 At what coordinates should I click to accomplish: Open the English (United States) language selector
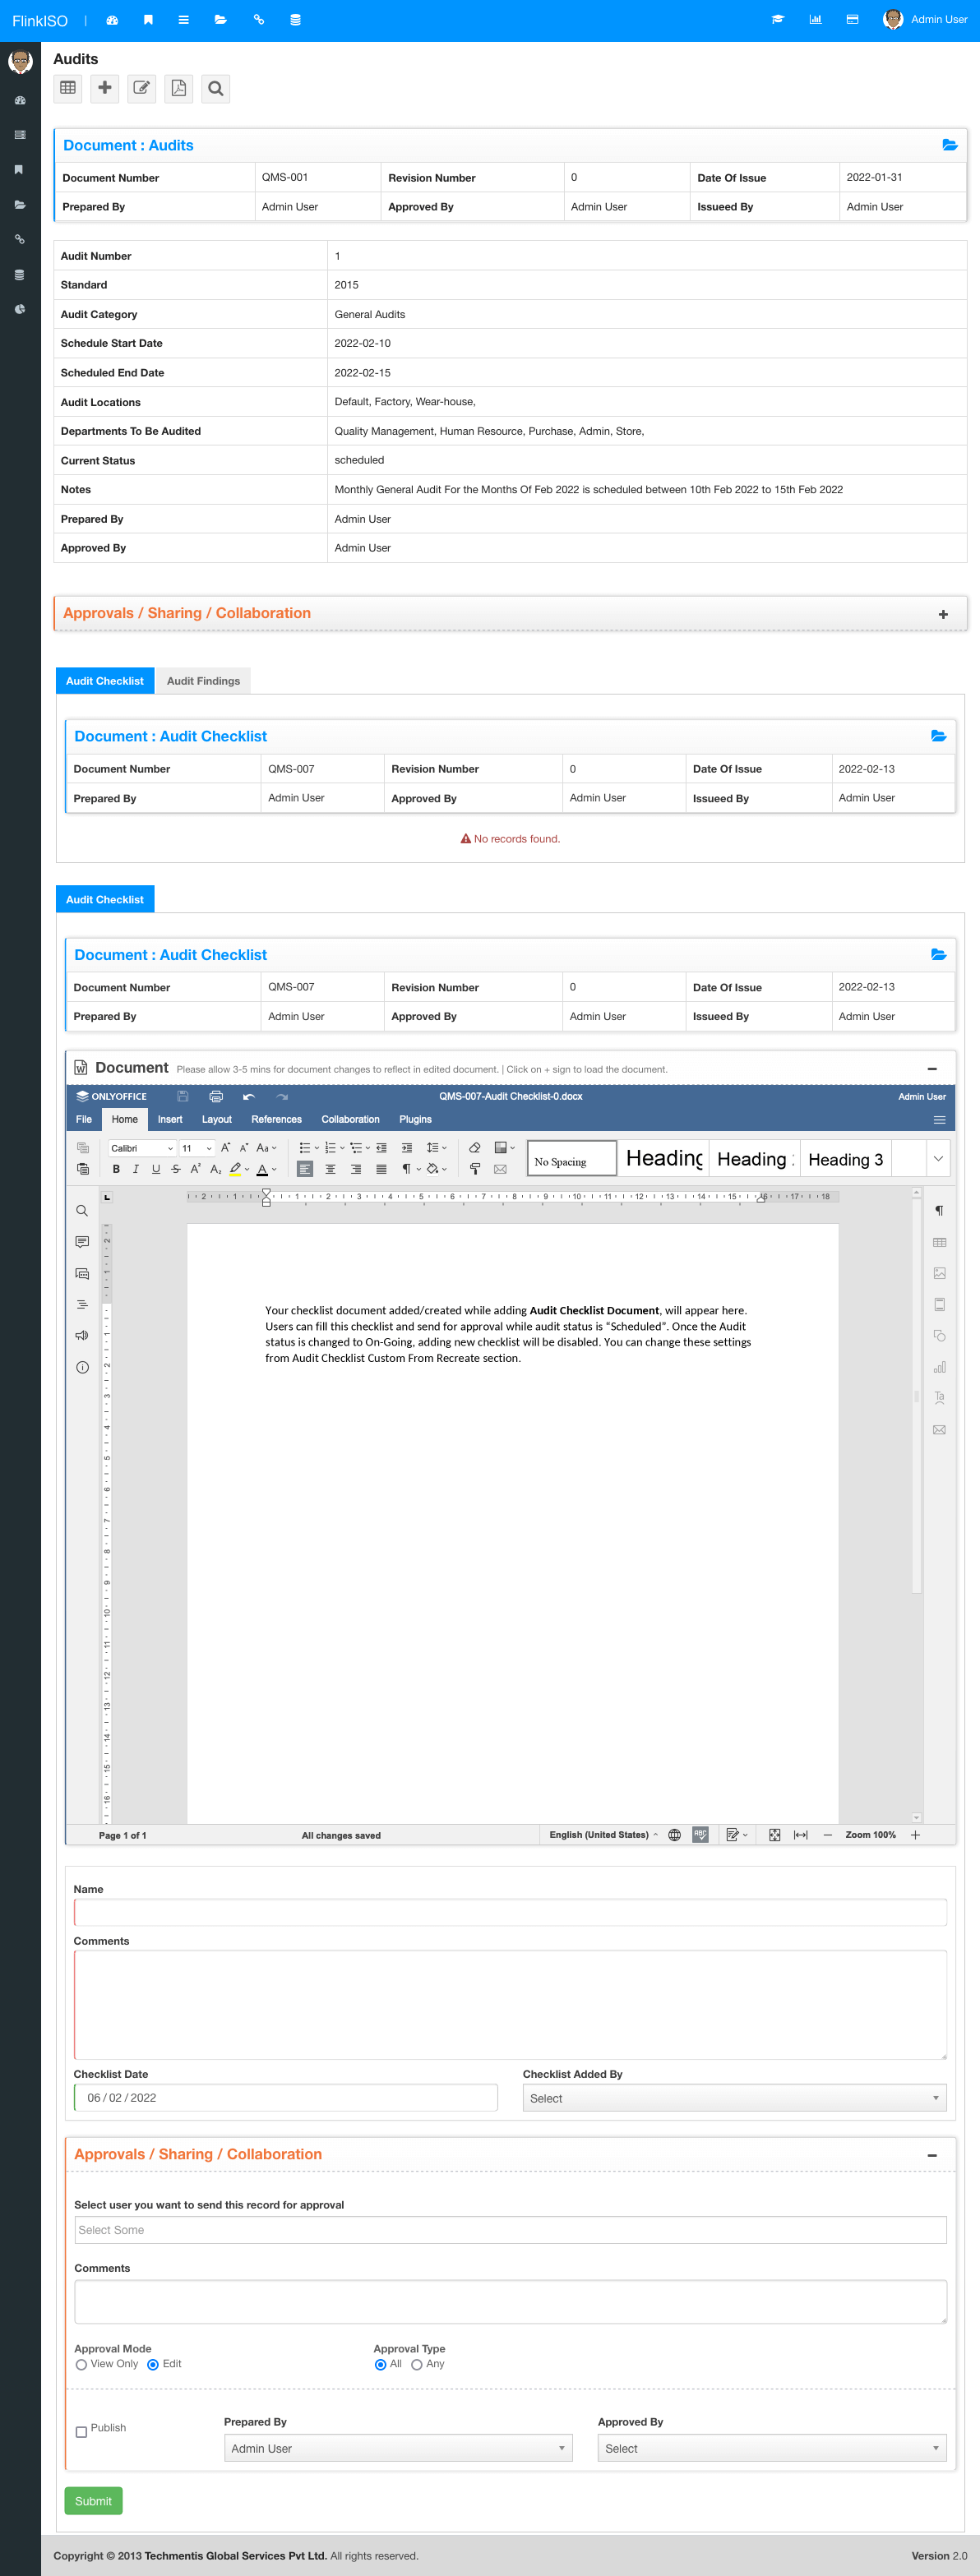point(603,1835)
